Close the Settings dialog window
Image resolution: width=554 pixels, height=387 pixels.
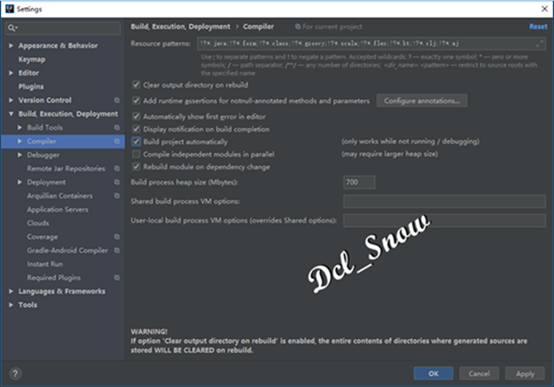[x=544, y=9]
